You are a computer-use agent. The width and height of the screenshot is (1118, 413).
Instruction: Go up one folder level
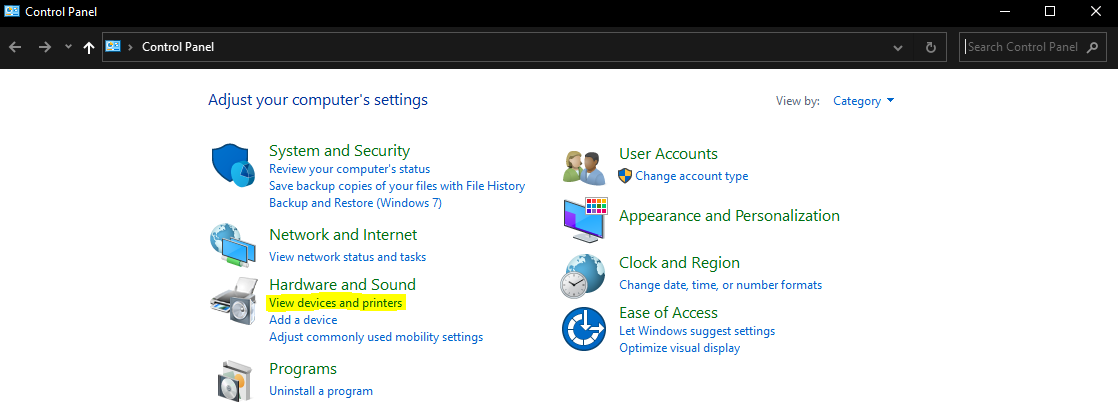88,47
